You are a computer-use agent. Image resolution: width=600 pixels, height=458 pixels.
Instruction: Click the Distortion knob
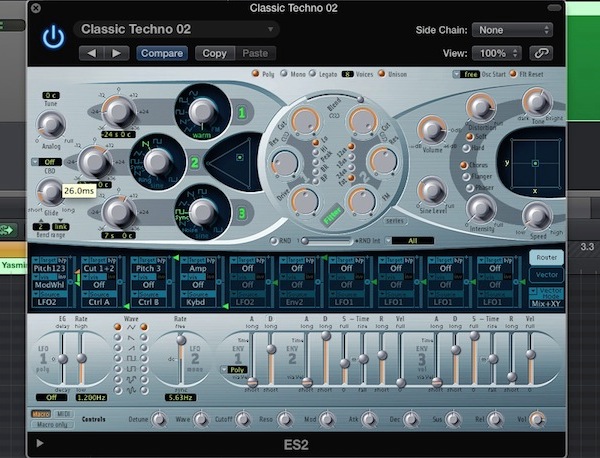481,108
